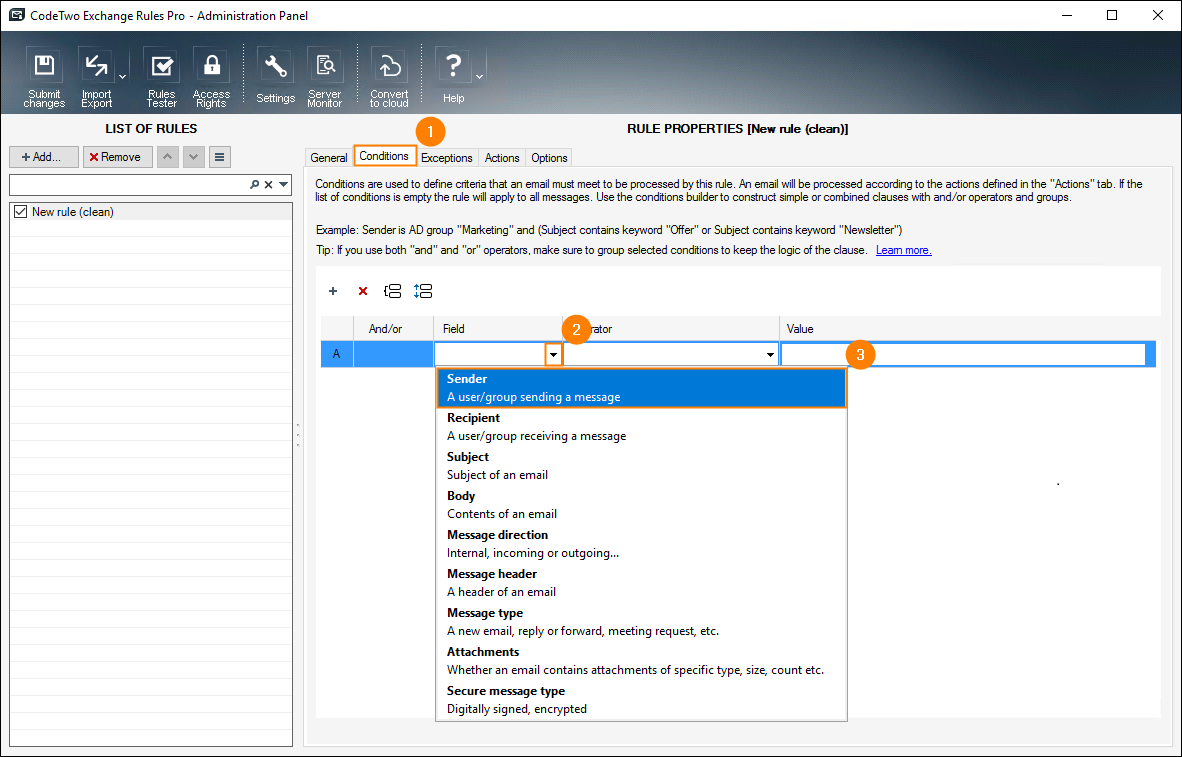Minimize the Administration Panel window
The width and height of the screenshot is (1182, 757).
tap(1067, 15)
